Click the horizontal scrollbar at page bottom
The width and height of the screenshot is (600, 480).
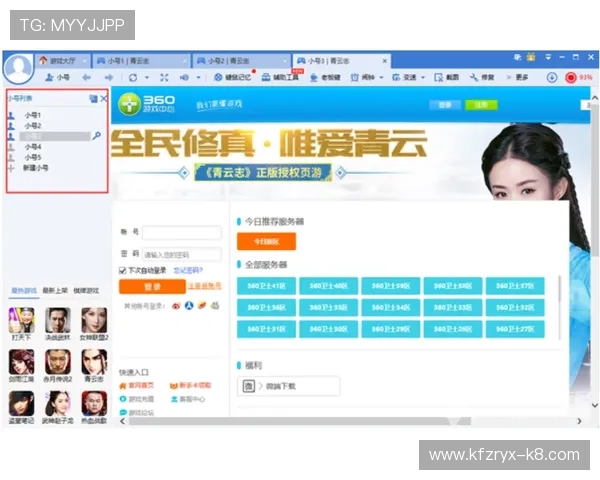300,421
